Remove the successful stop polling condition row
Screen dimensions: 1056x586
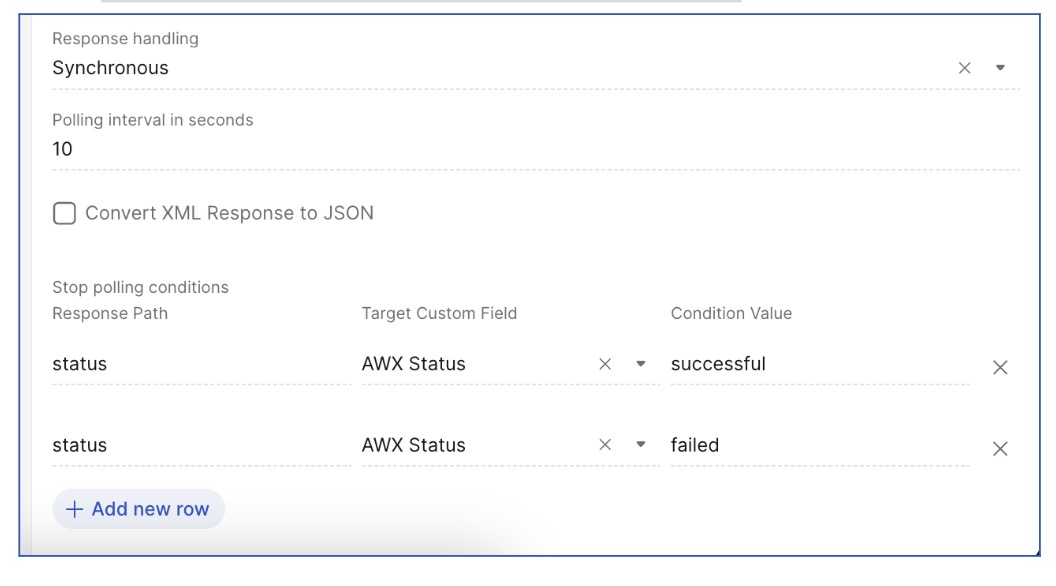pos(999,367)
